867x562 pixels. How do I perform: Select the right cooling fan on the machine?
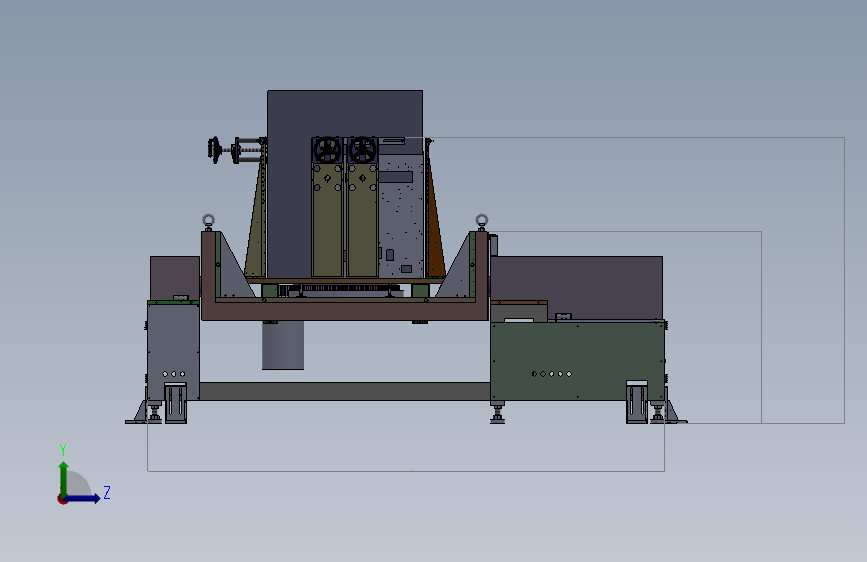pyautogui.click(x=363, y=150)
